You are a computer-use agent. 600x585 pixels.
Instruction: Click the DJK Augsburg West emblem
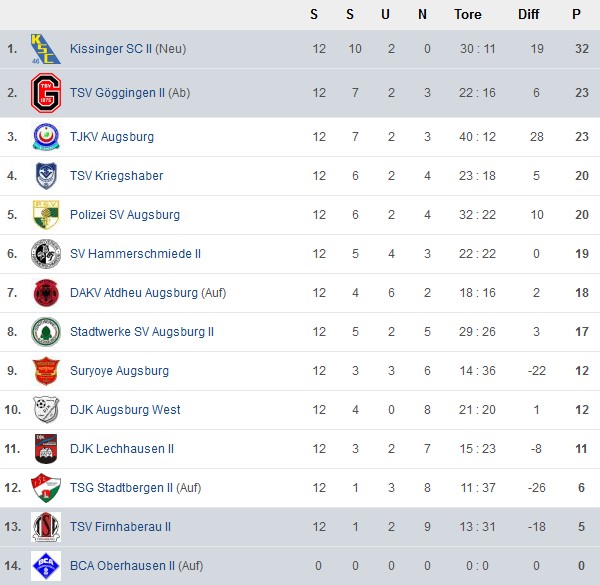[x=46, y=410]
